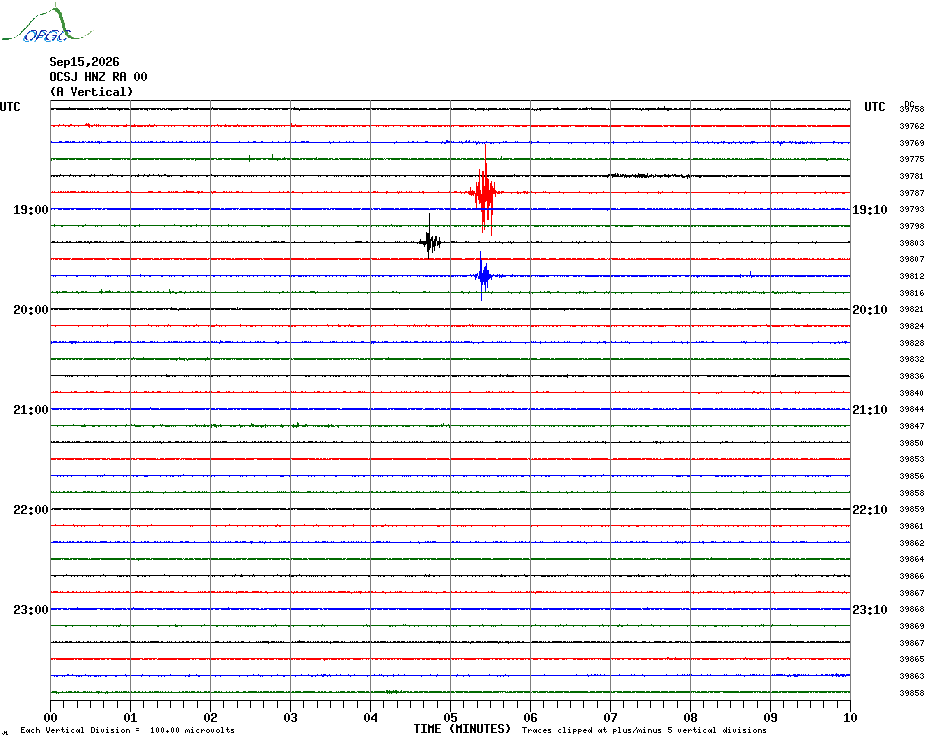Click the Sep15,2026 date header

(84, 62)
